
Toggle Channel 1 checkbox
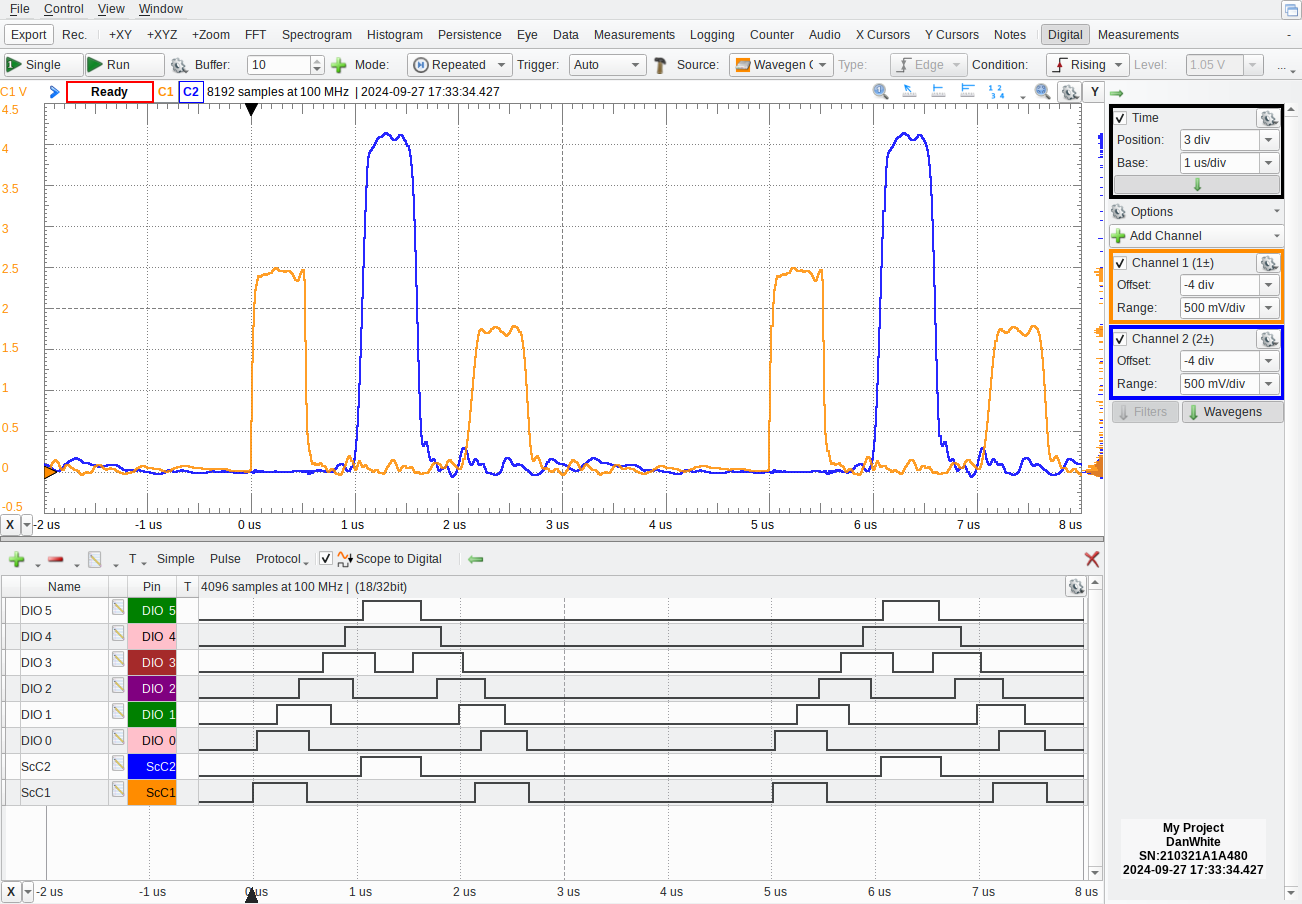(x=1121, y=263)
